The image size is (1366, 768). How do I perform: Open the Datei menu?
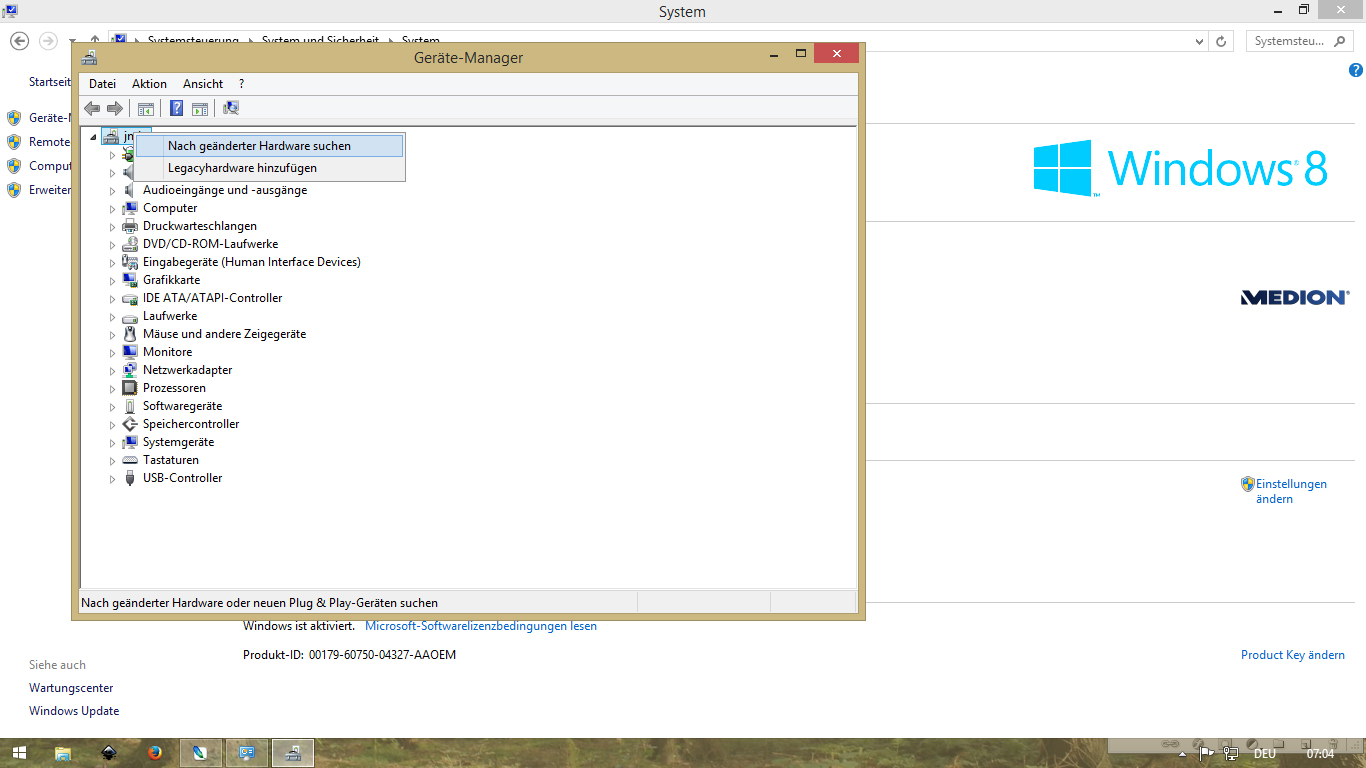click(102, 84)
